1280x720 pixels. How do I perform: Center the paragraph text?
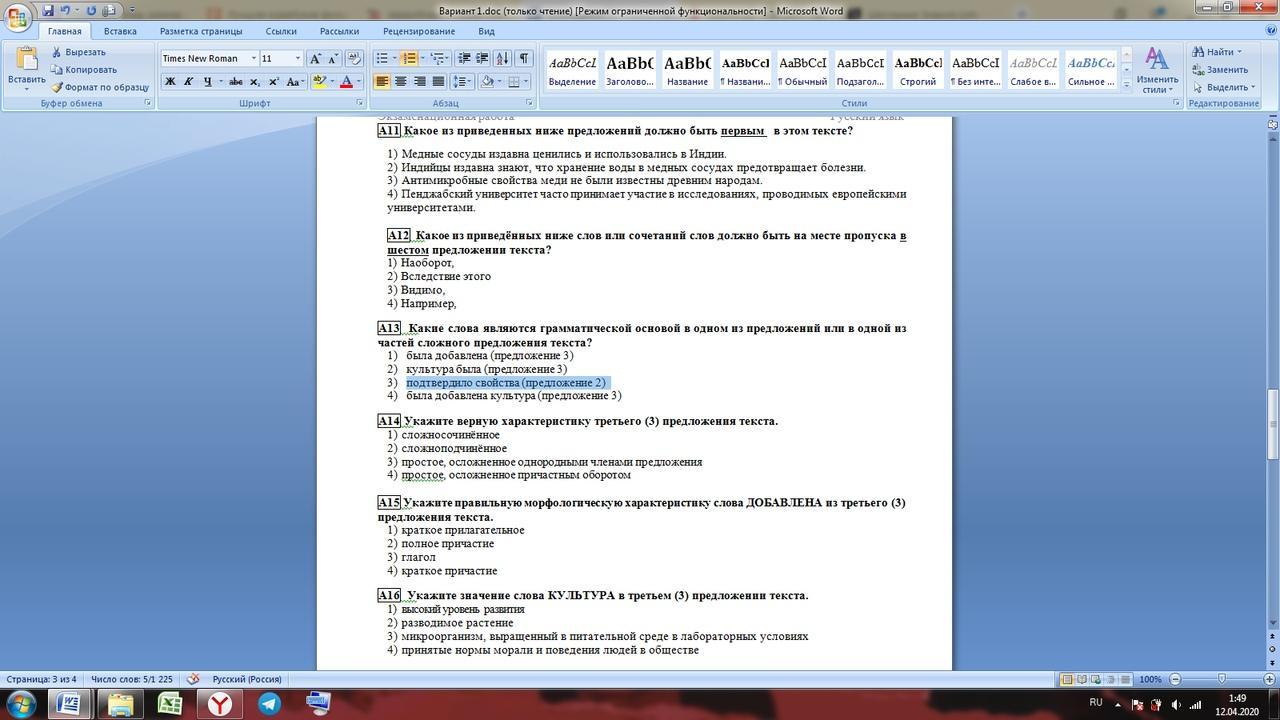point(401,82)
